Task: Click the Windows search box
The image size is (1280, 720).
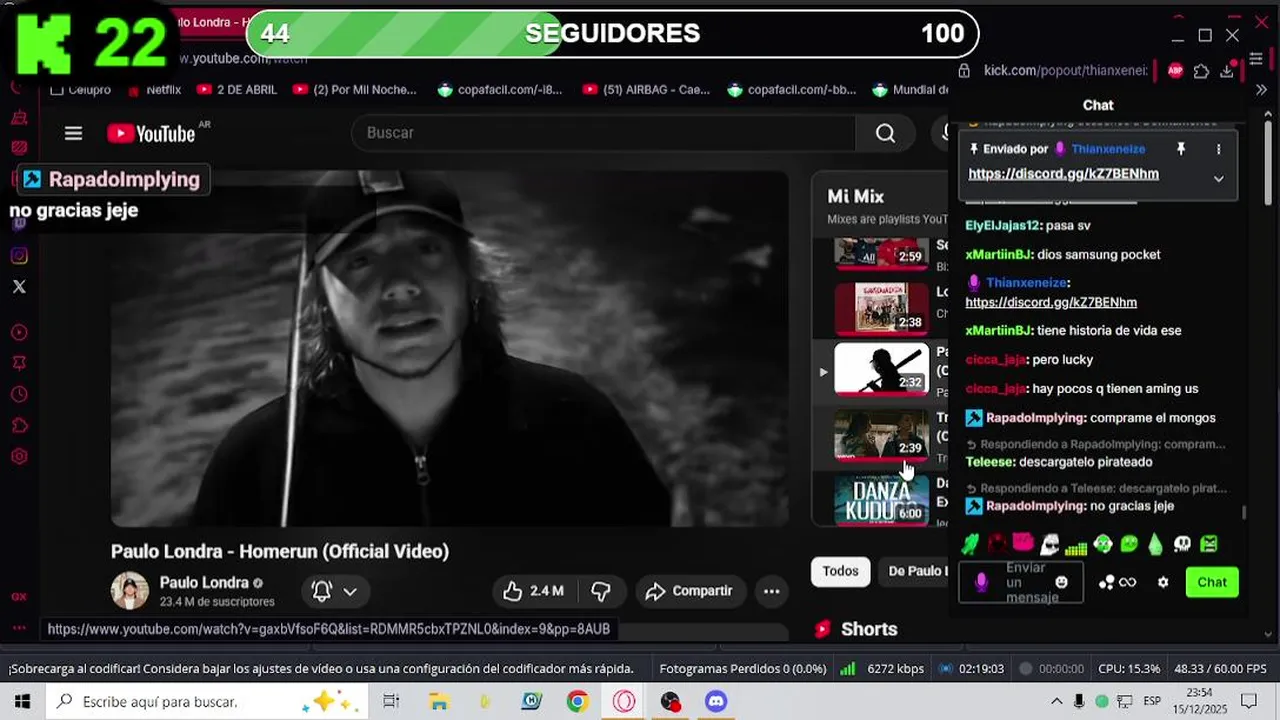Action: pyautogui.click(x=207, y=702)
